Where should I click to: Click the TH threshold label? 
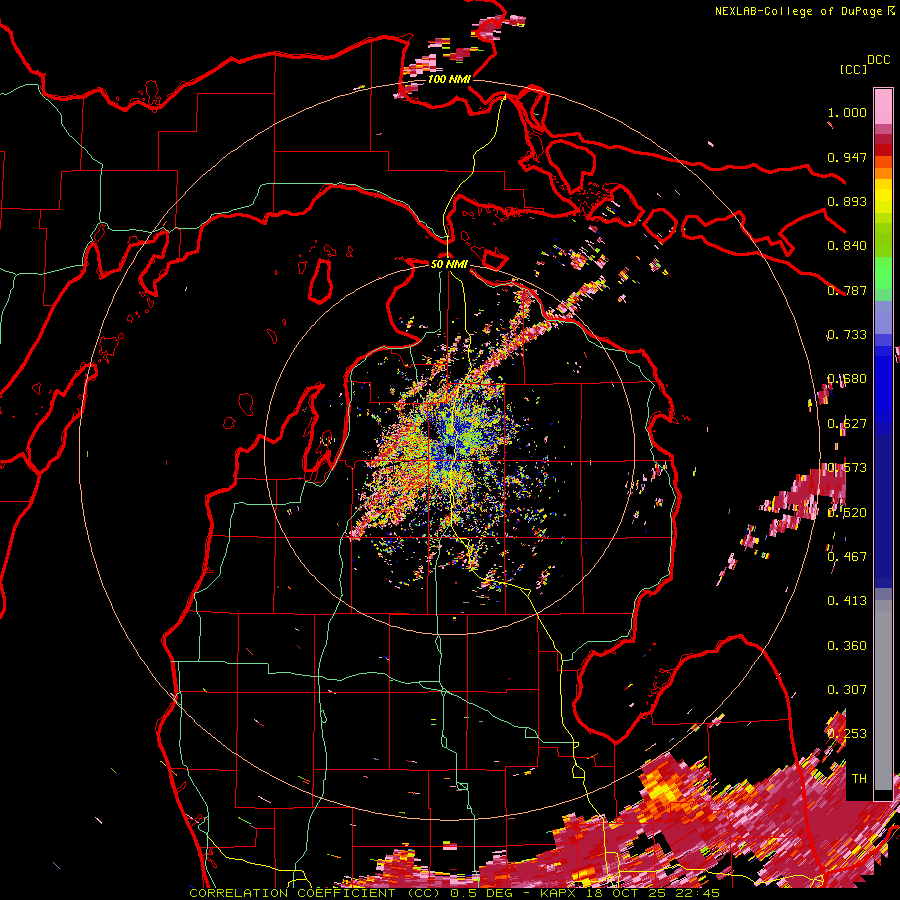(859, 779)
